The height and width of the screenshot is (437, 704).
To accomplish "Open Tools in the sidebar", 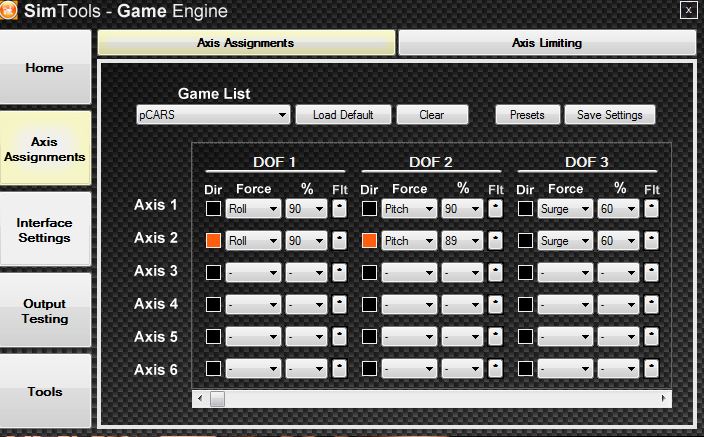I will tap(45, 391).
